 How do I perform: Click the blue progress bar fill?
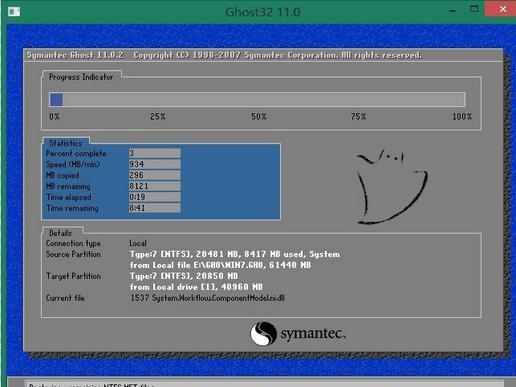point(56,100)
